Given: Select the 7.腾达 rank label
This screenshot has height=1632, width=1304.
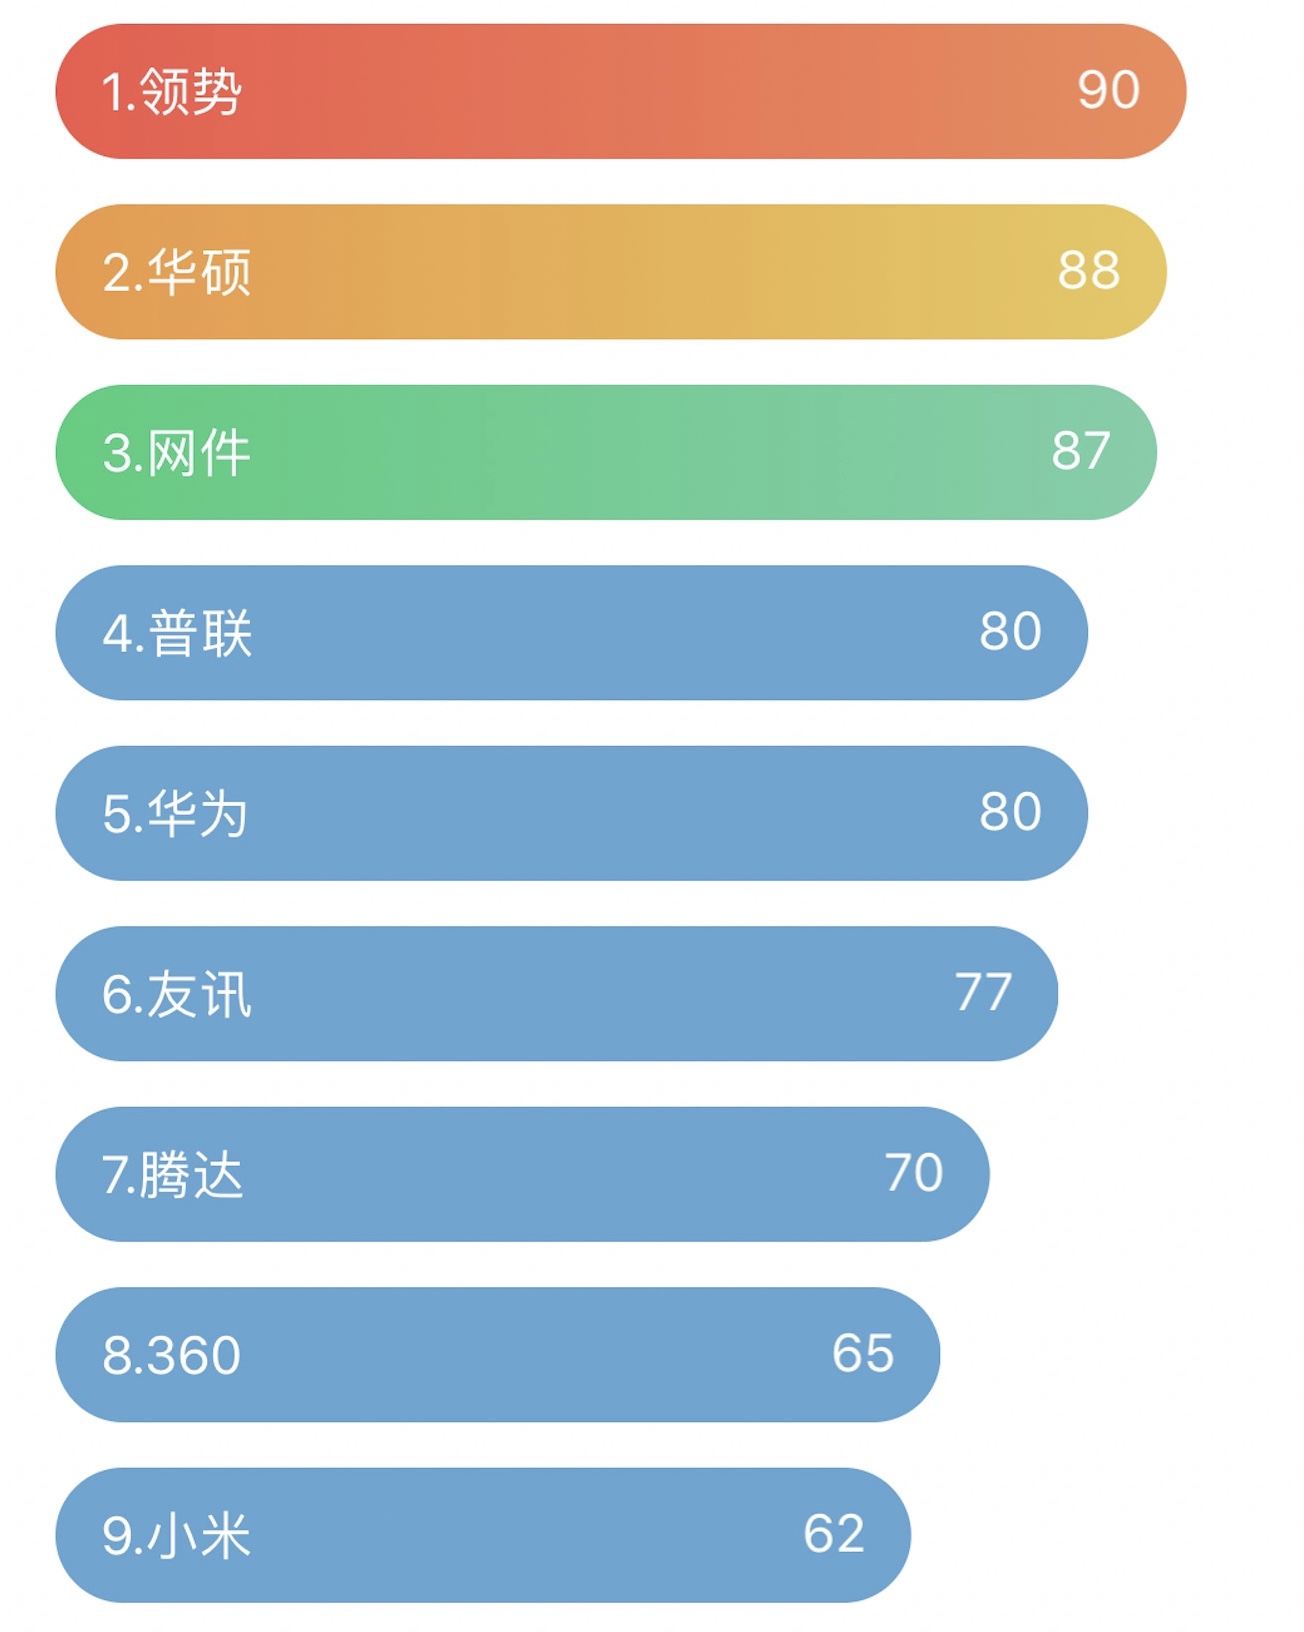Looking at the screenshot, I should coord(173,1175).
